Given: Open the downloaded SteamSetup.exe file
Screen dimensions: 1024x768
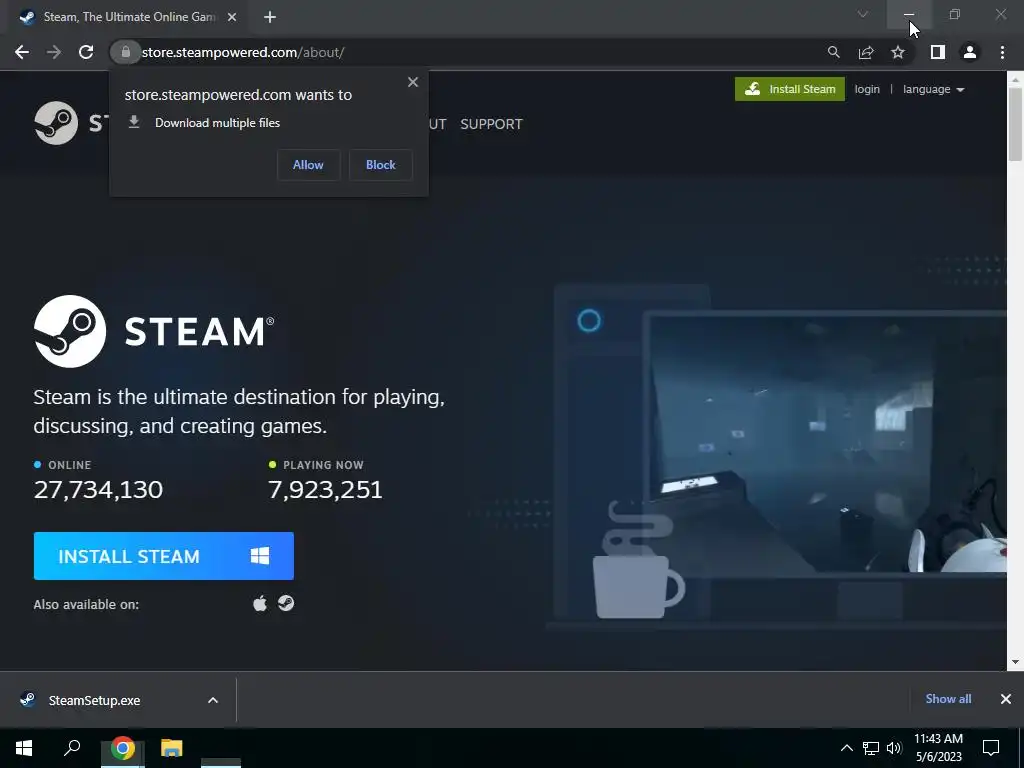Looking at the screenshot, I should point(94,700).
